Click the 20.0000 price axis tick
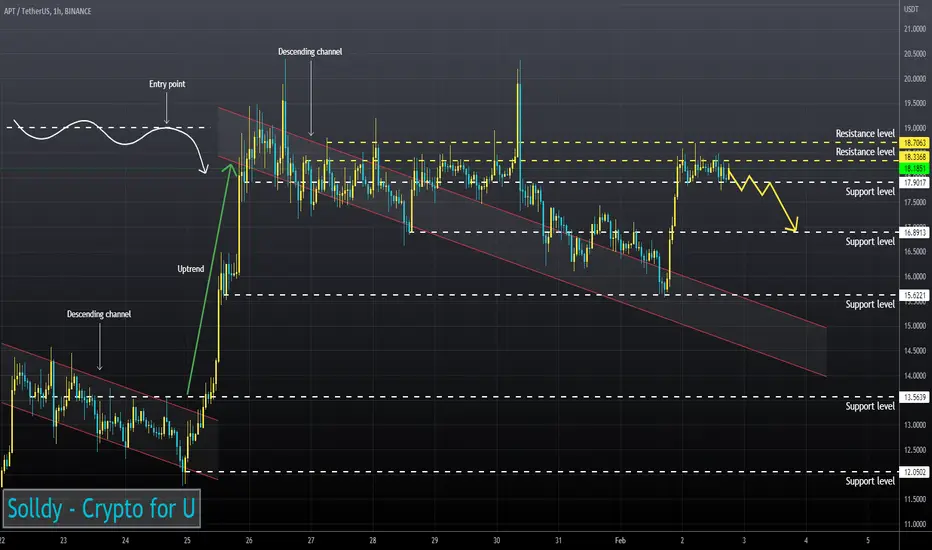 915,78
